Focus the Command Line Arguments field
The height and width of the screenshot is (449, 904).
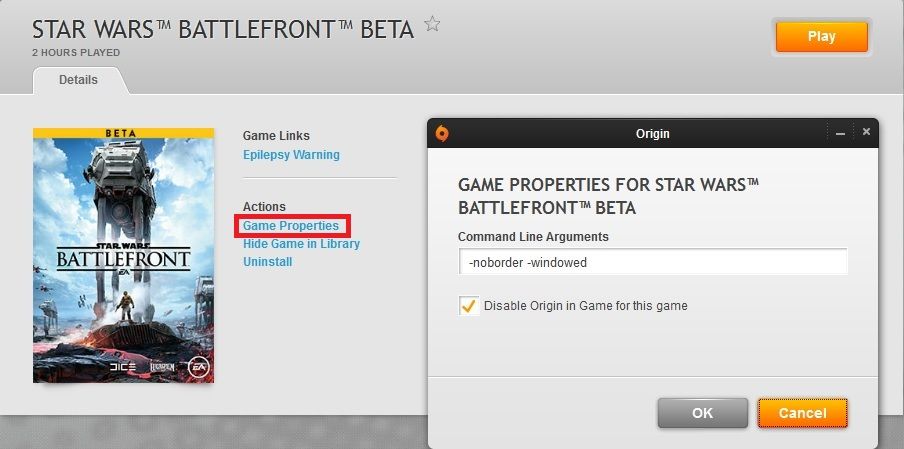[653, 262]
